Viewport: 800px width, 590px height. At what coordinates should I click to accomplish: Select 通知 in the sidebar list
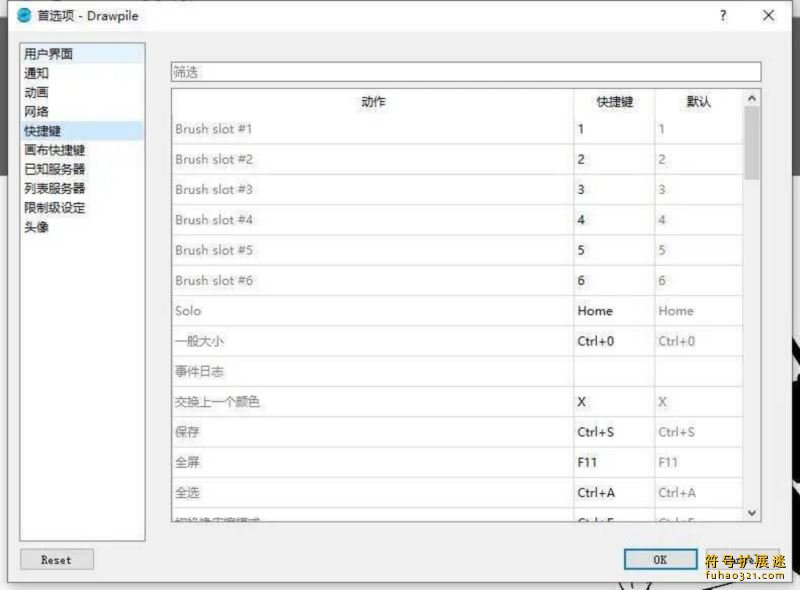coord(82,73)
